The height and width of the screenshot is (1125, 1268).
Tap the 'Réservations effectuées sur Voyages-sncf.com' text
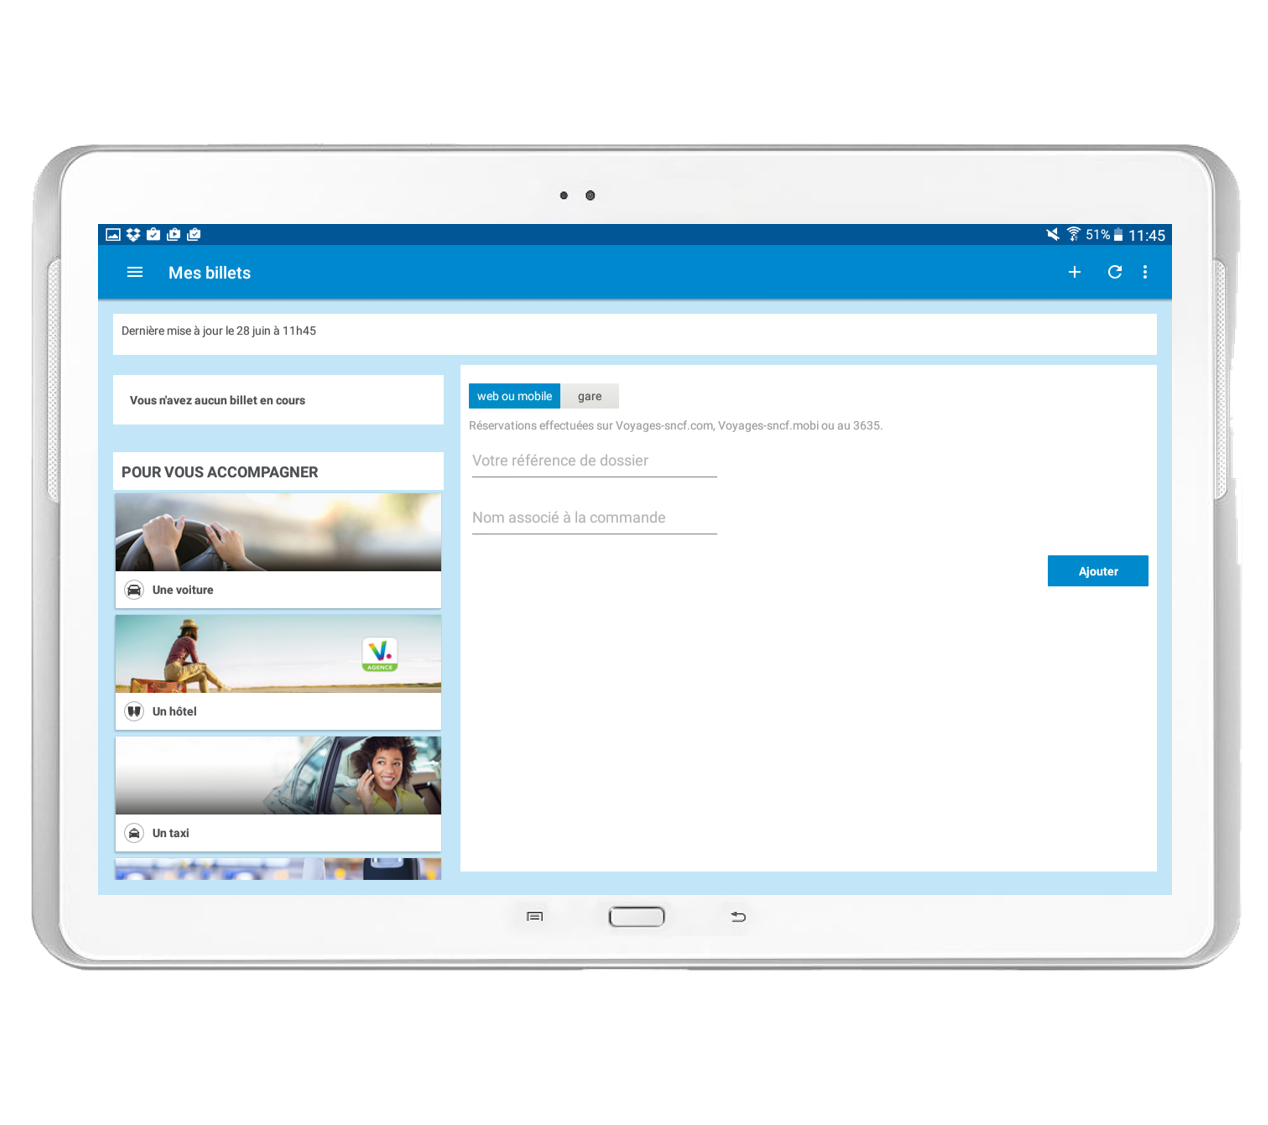[x=675, y=426]
